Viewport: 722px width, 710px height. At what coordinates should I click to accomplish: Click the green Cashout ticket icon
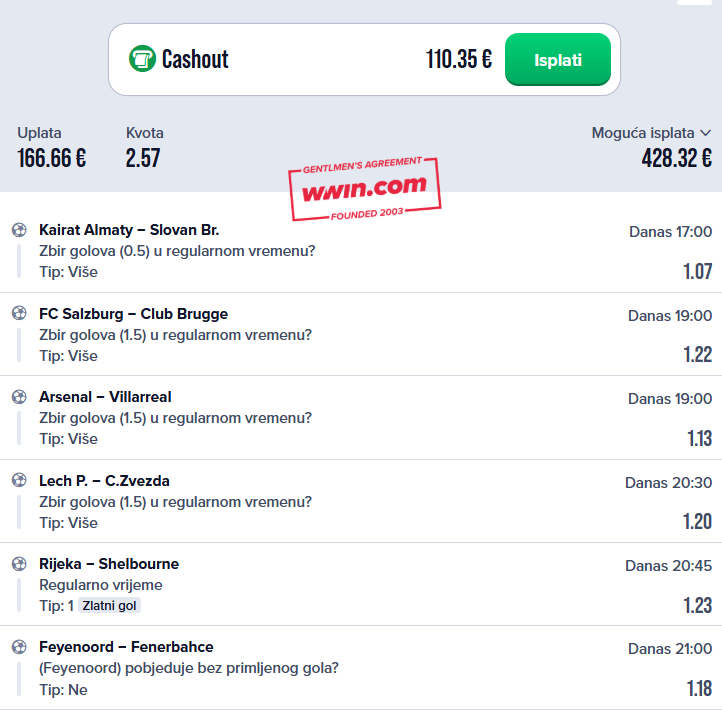click(x=142, y=59)
